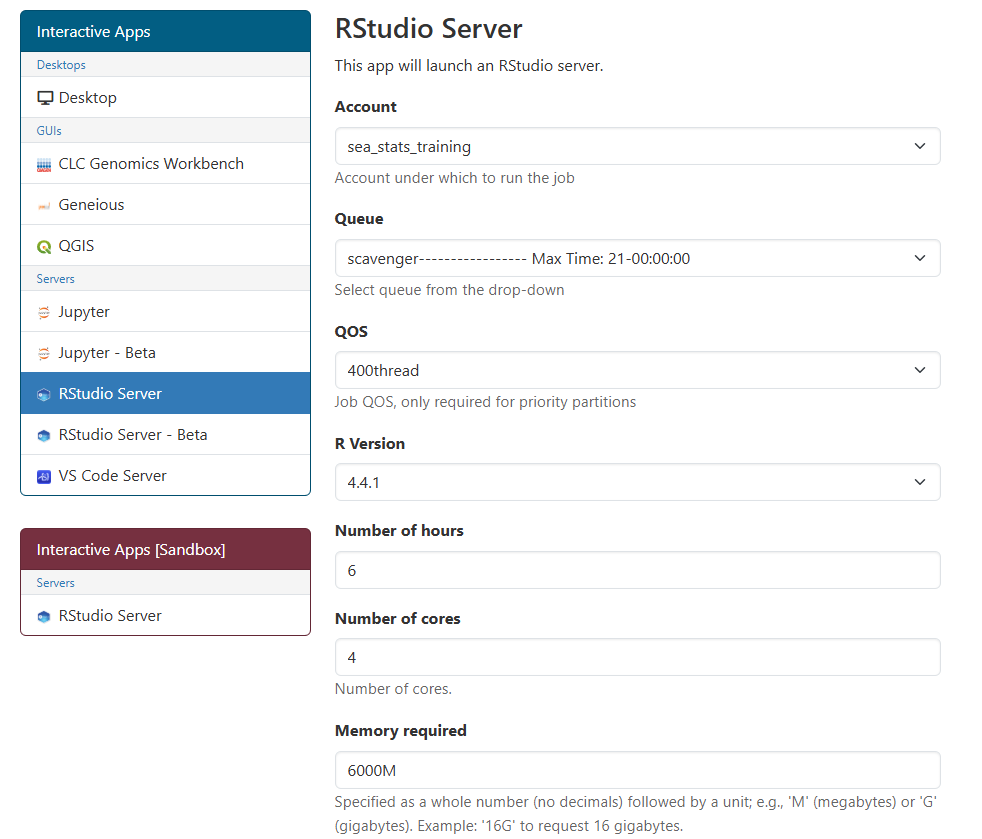Click the Number of hours label
982x839 pixels.
[x=399, y=530]
